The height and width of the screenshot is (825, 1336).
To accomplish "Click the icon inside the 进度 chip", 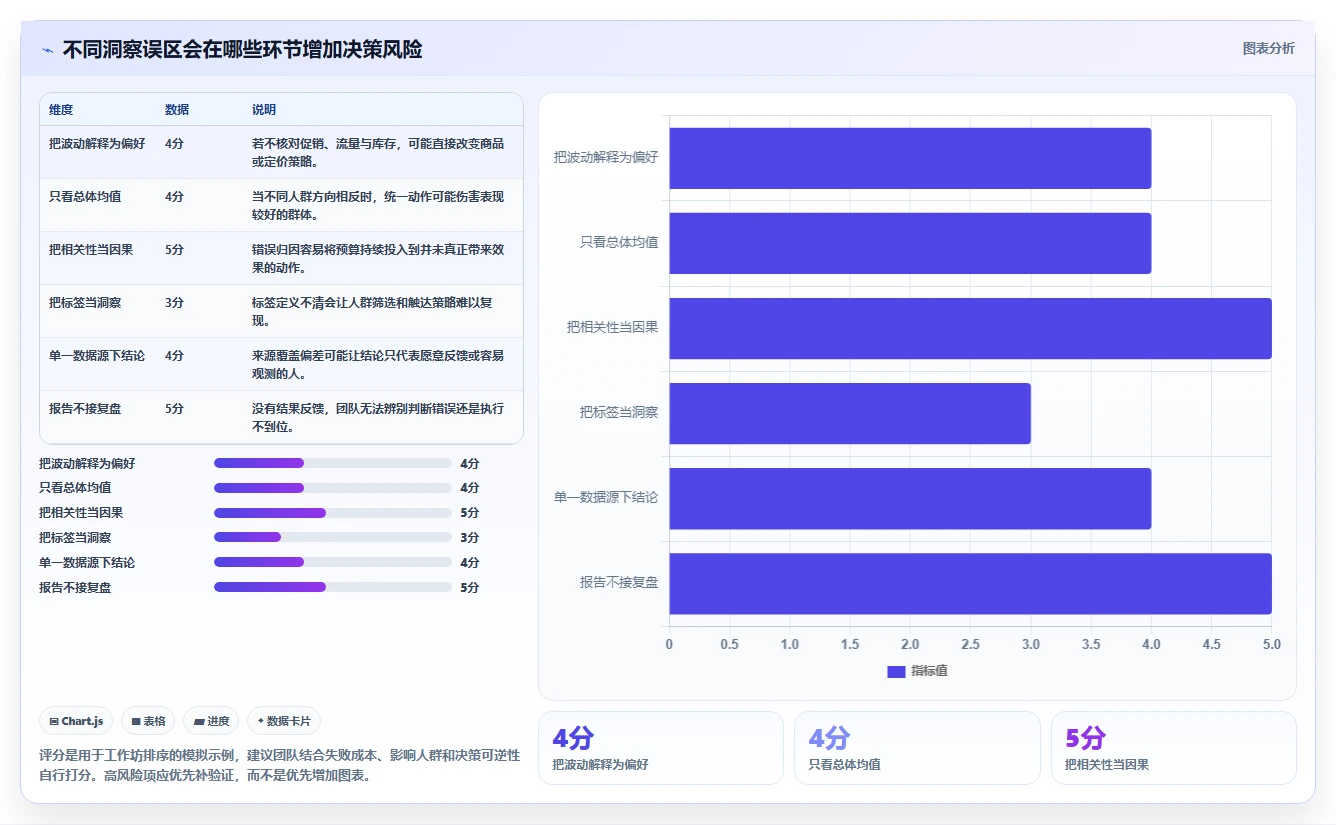I will (199, 721).
